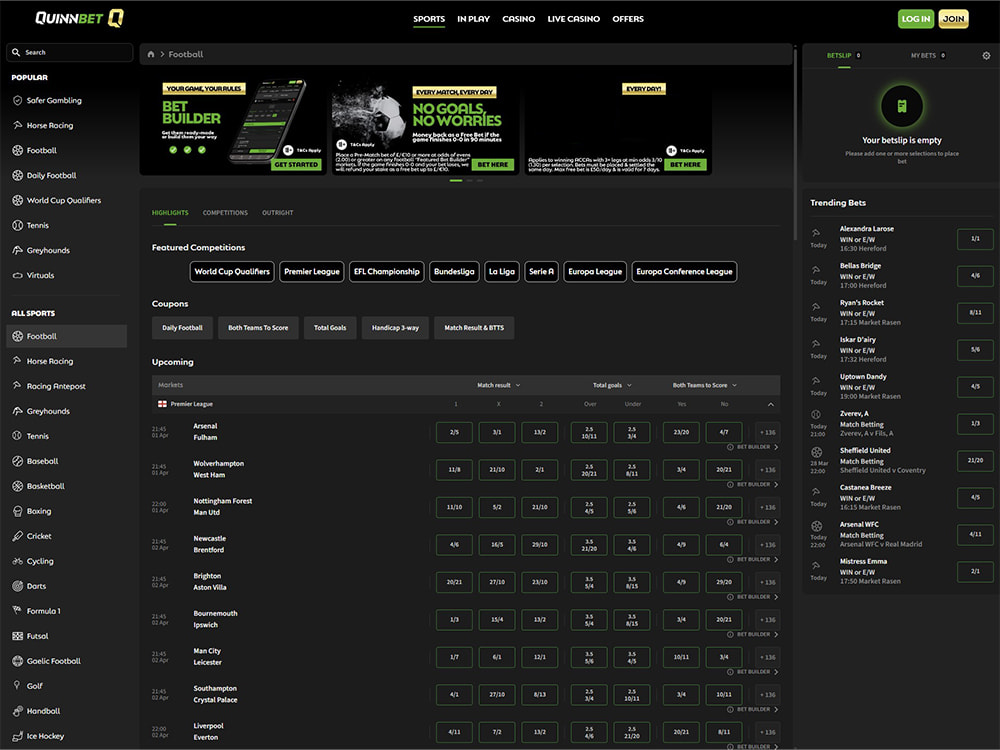Click Greyhounds icon under Popular
Viewport: 1000px width, 750px height.
(x=17, y=250)
